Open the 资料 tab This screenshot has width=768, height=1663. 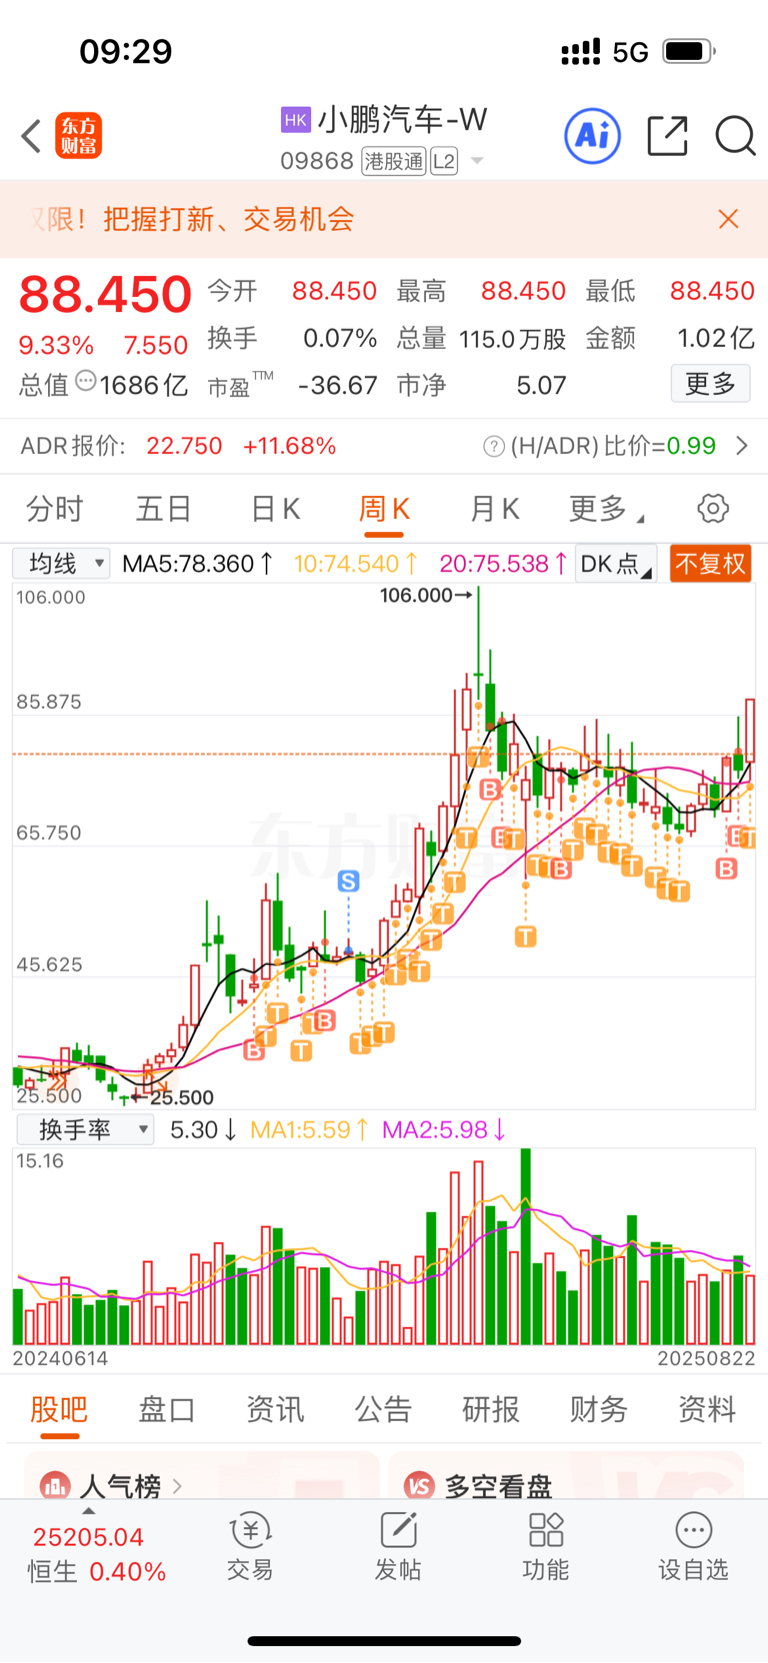[707, 1409]
